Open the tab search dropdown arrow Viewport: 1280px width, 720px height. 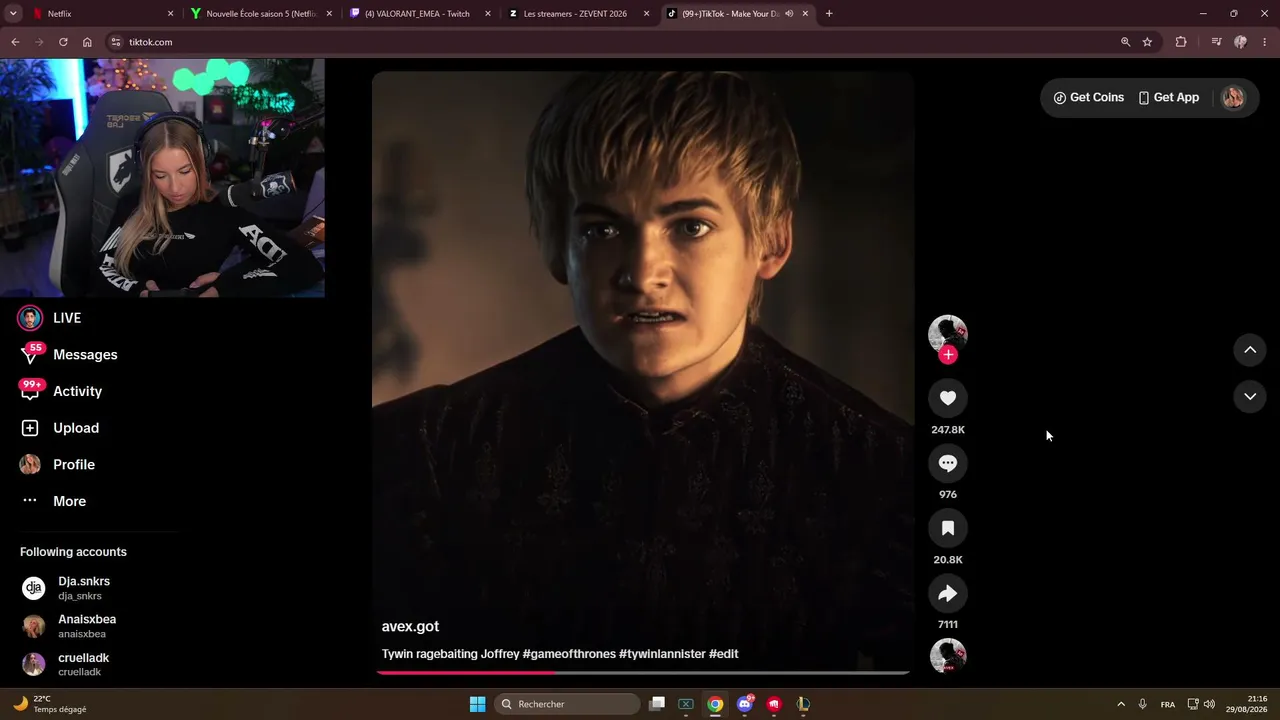[13, 14]
